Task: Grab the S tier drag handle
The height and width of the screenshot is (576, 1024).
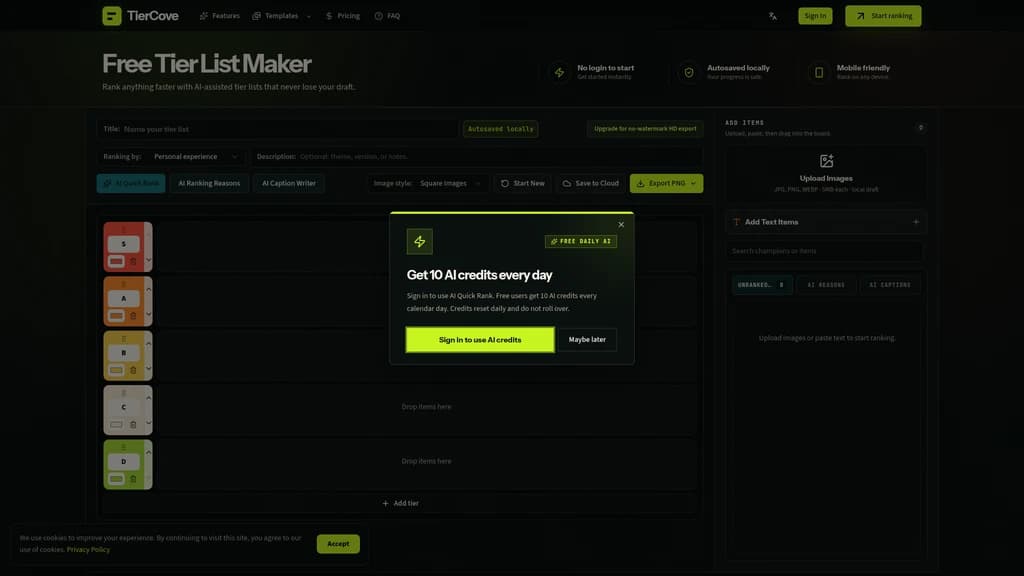Action: (x=123, y=230)
